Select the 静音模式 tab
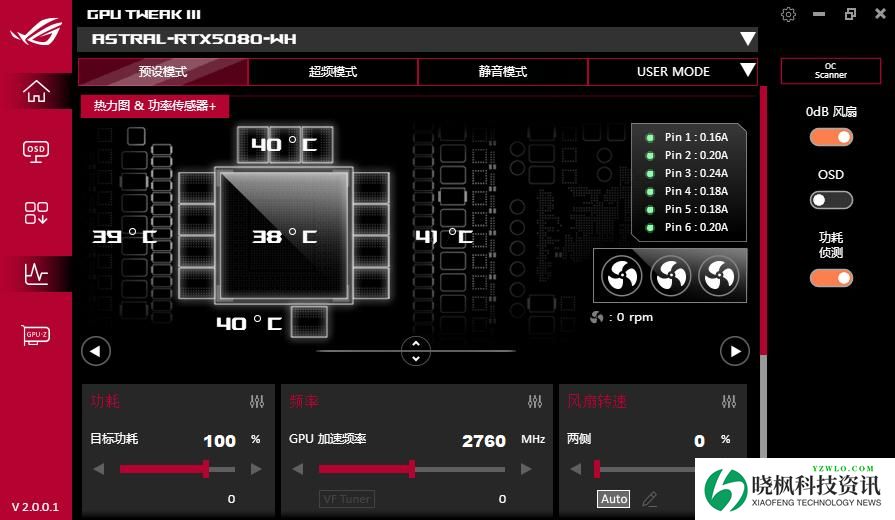The width and height of the screenshot is (895, 520). 503,72
